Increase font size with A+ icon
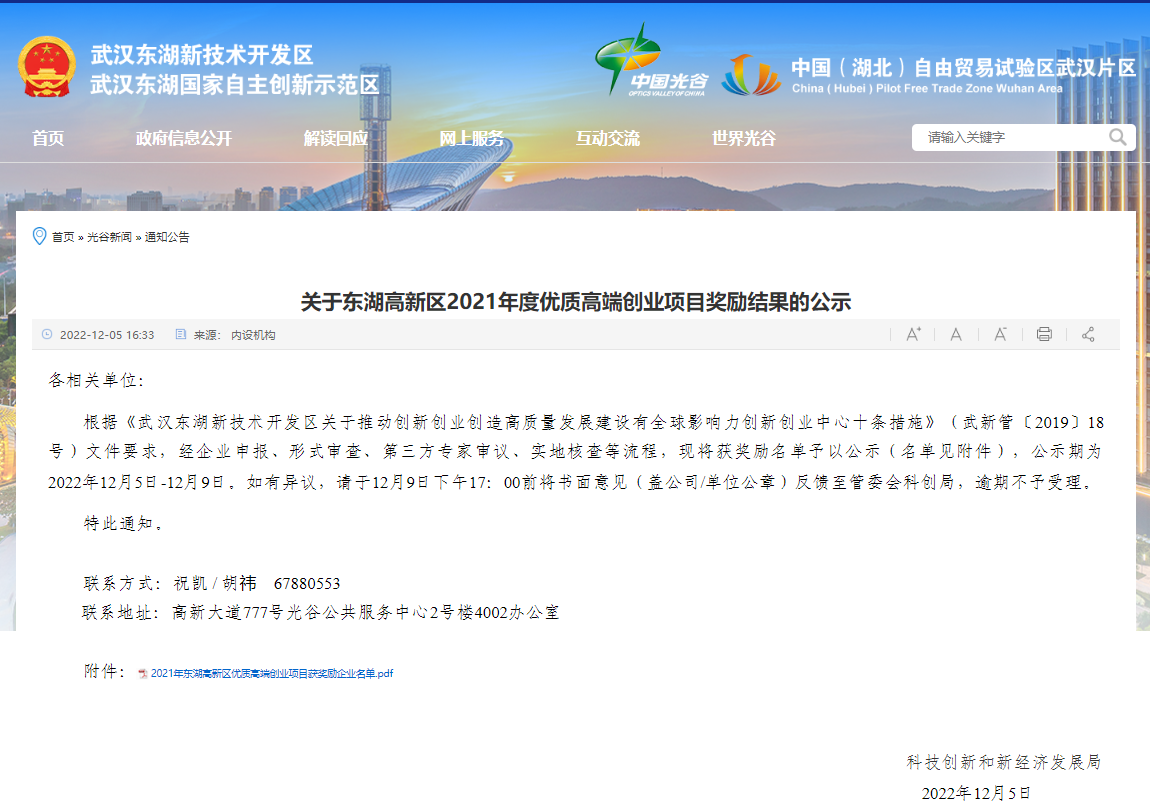Viewport: 1150px width, 811px height. coord(913,334)
